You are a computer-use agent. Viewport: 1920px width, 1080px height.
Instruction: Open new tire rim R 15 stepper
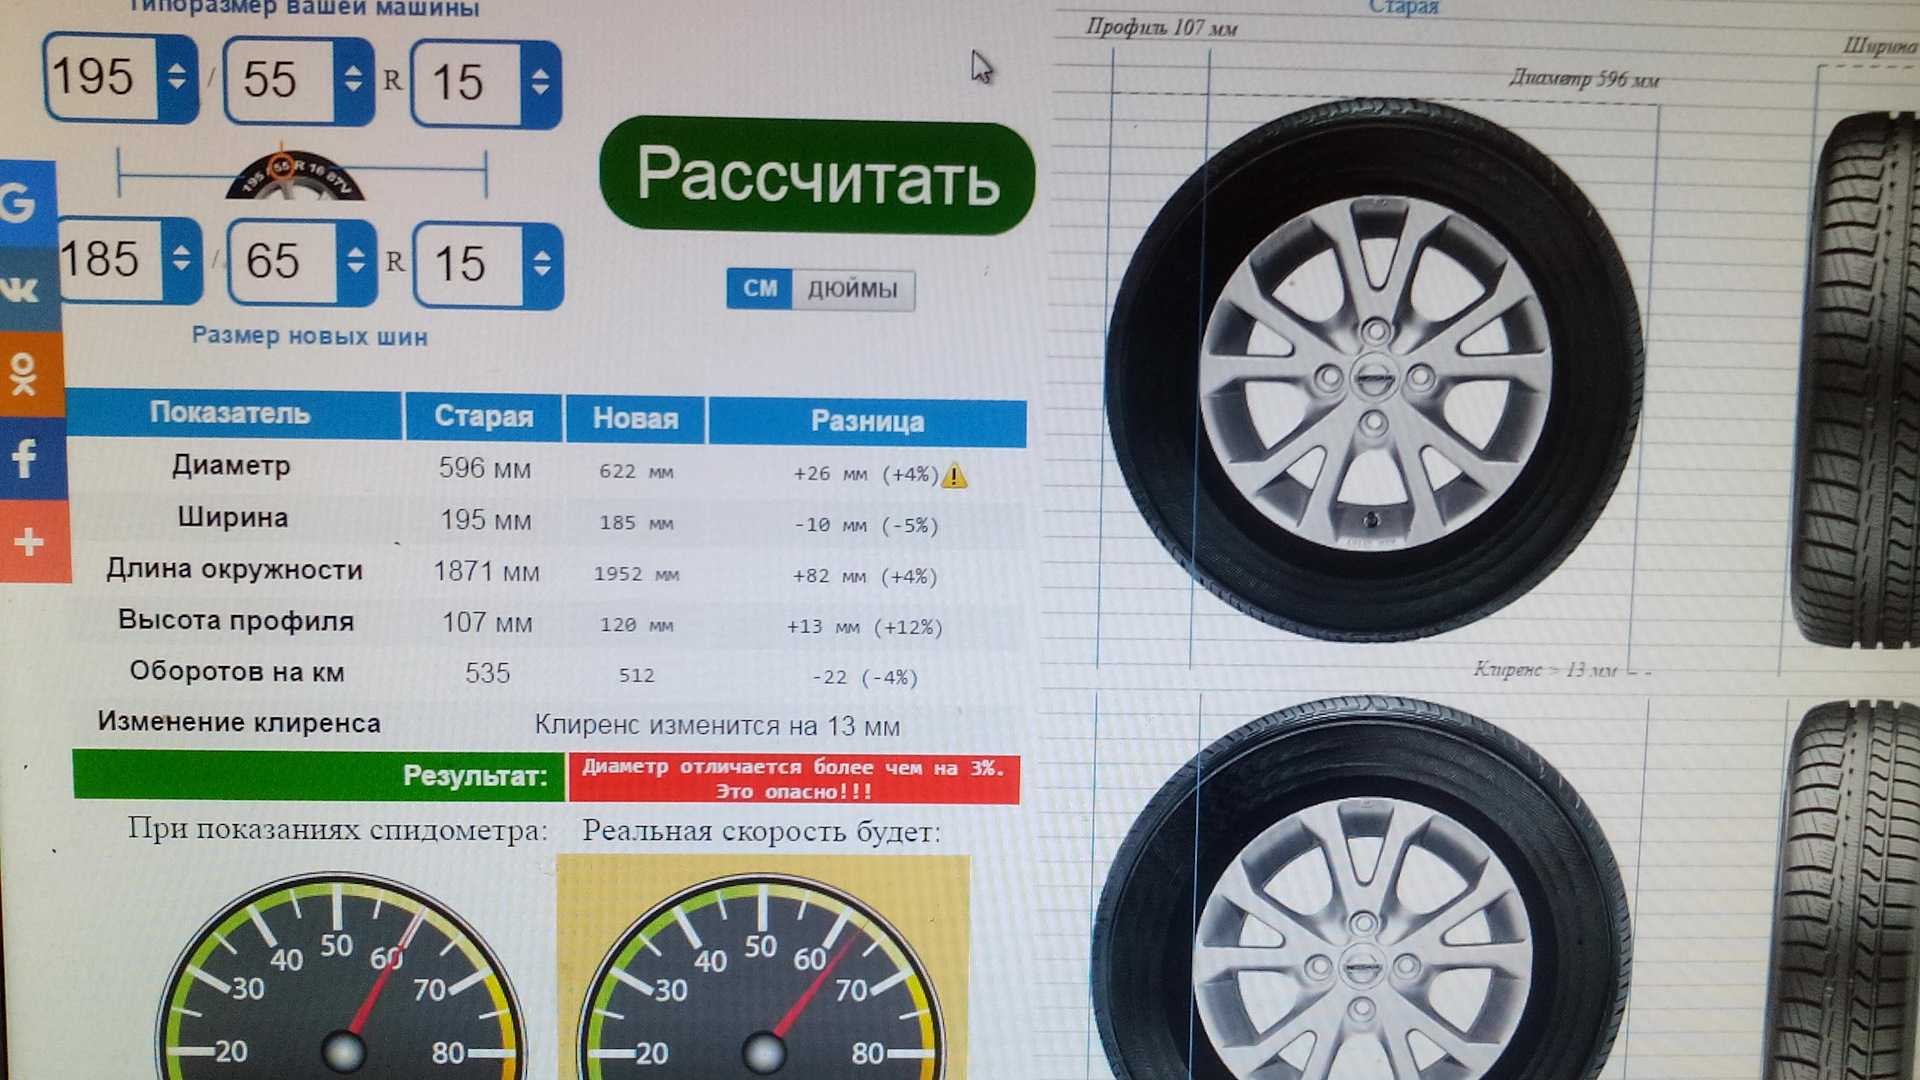pyautogui.click(x=542, y=265)
